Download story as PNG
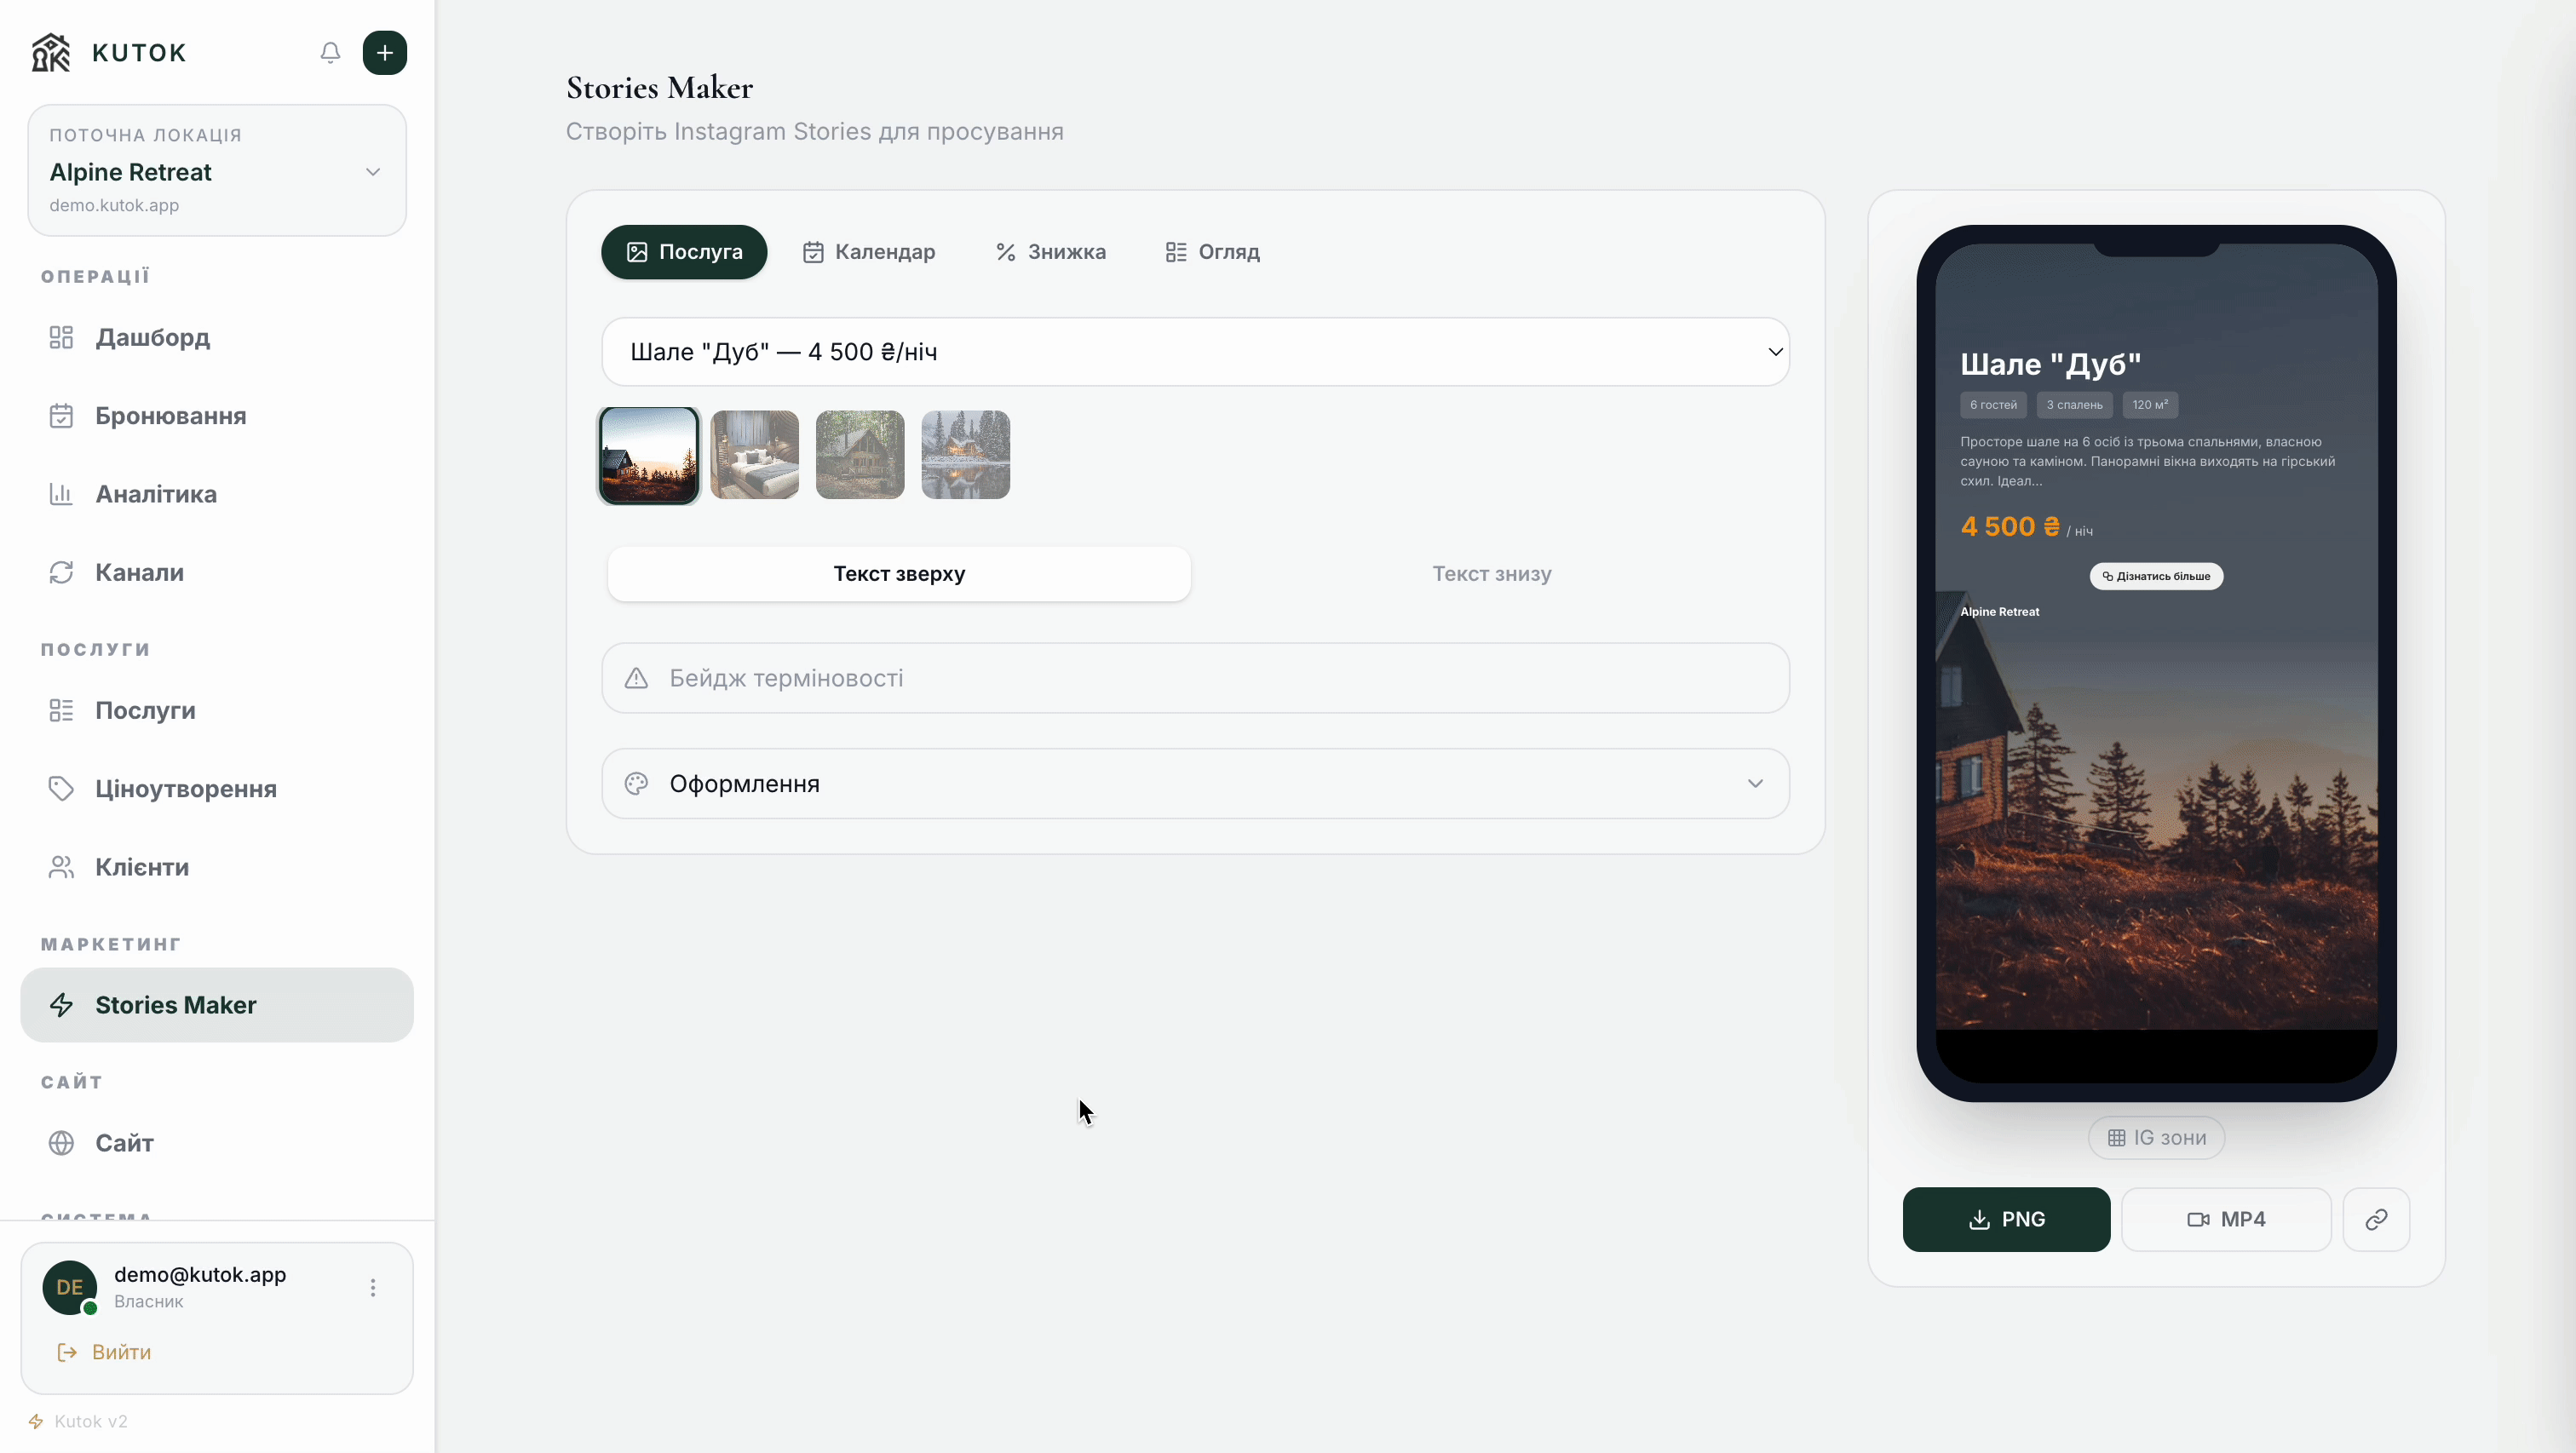Viewport: 2576px width, 1453px height. click(x=2006, y=1220)
